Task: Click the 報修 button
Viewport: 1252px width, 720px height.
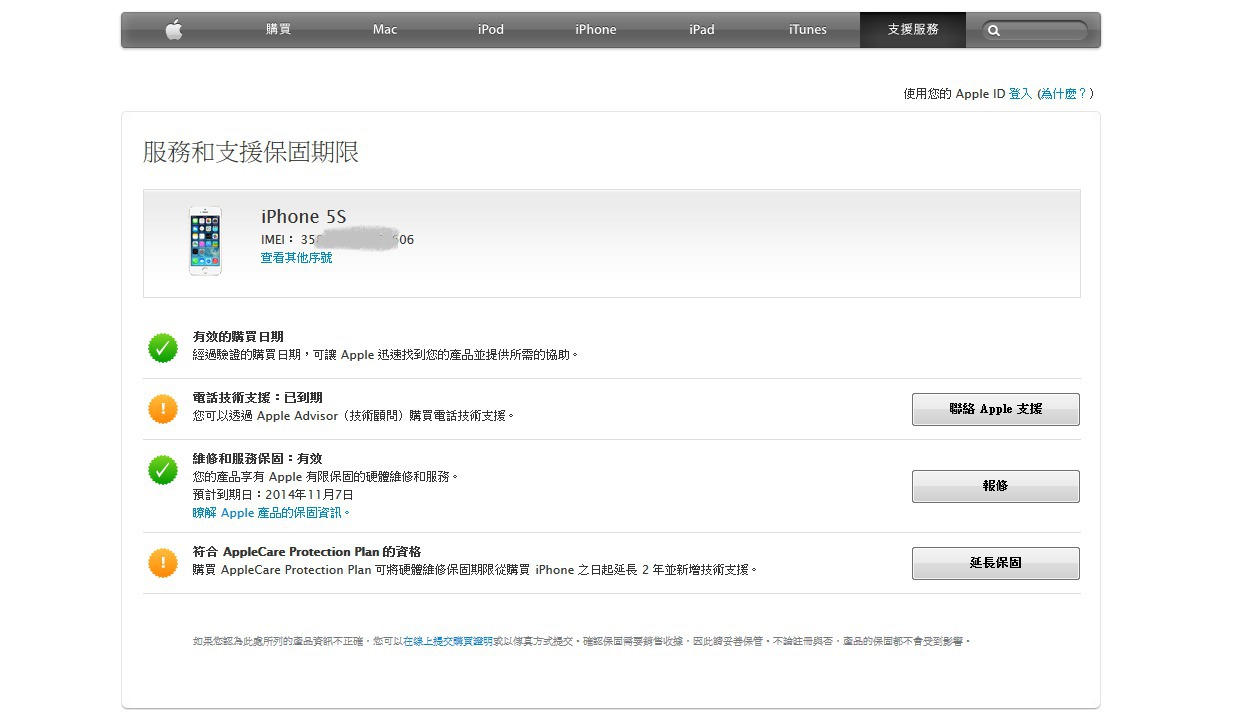Action: coord(996,486)
